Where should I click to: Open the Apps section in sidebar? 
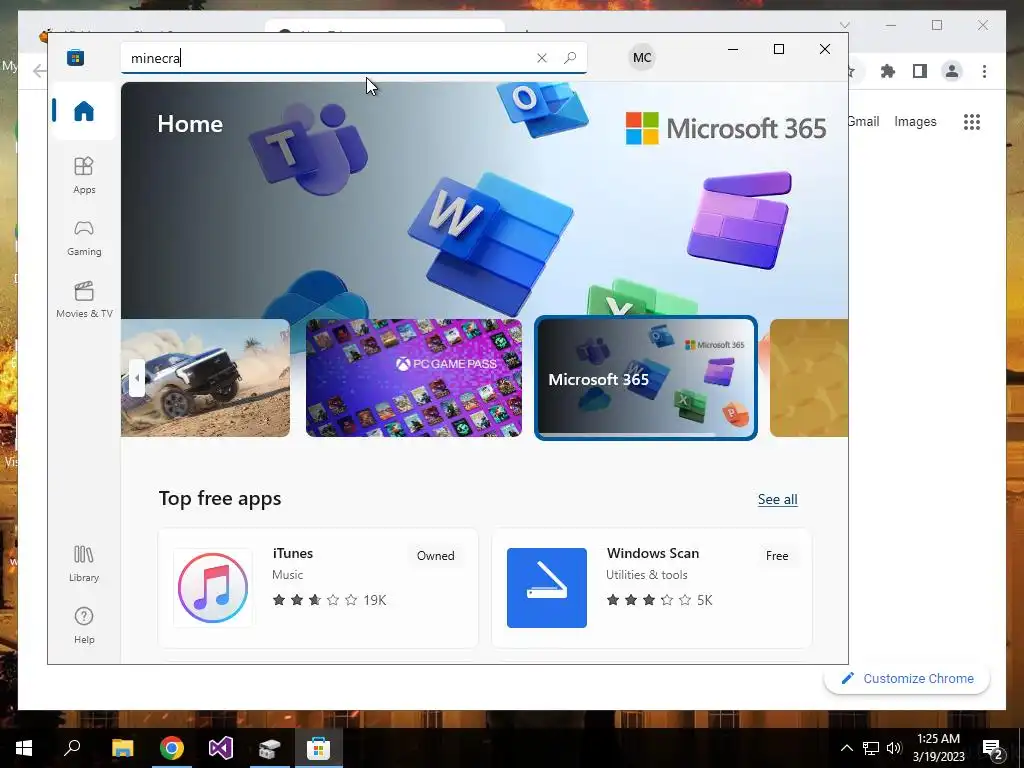[84, 176]
